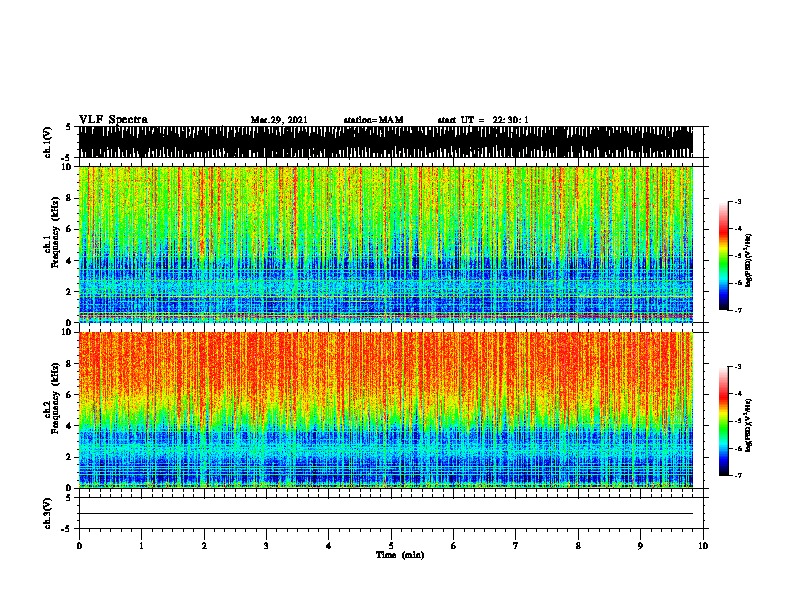
Task: Click the ch.2 frequency tick label "8"
Action: 69,364
